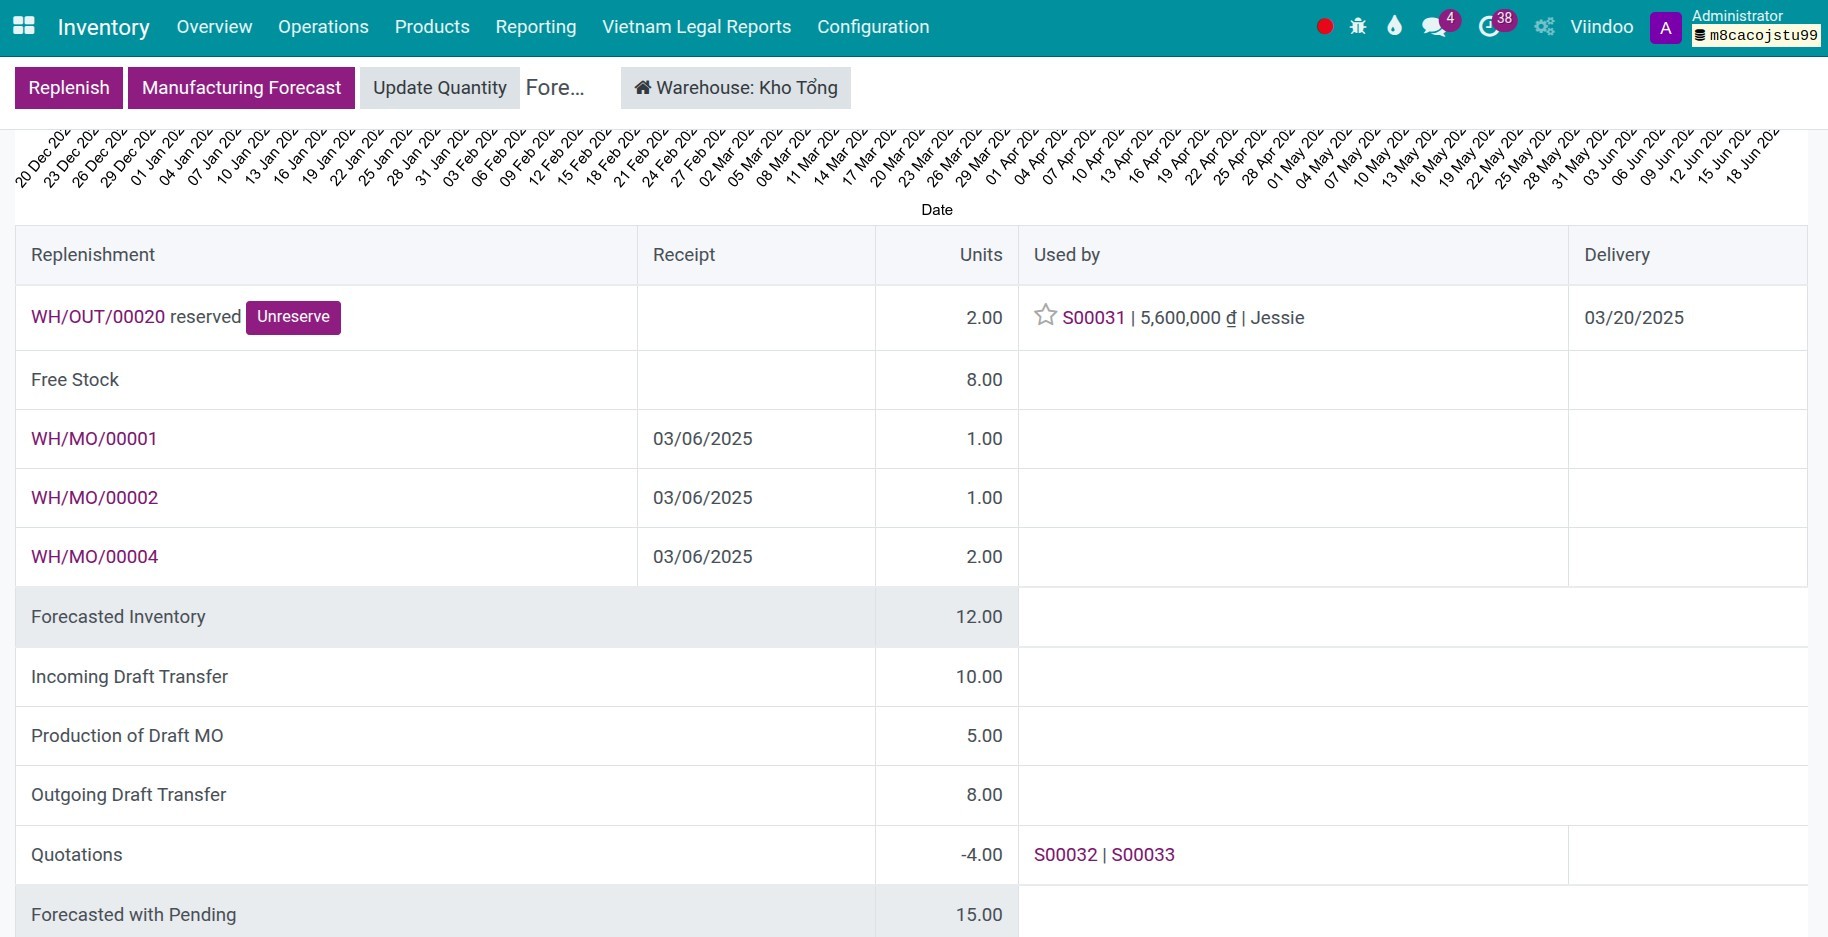The height and width of the screenshot is (937, 1828).
Task: Click receipt date of WH/MO/00001
Action: click(x=703, y=439)
